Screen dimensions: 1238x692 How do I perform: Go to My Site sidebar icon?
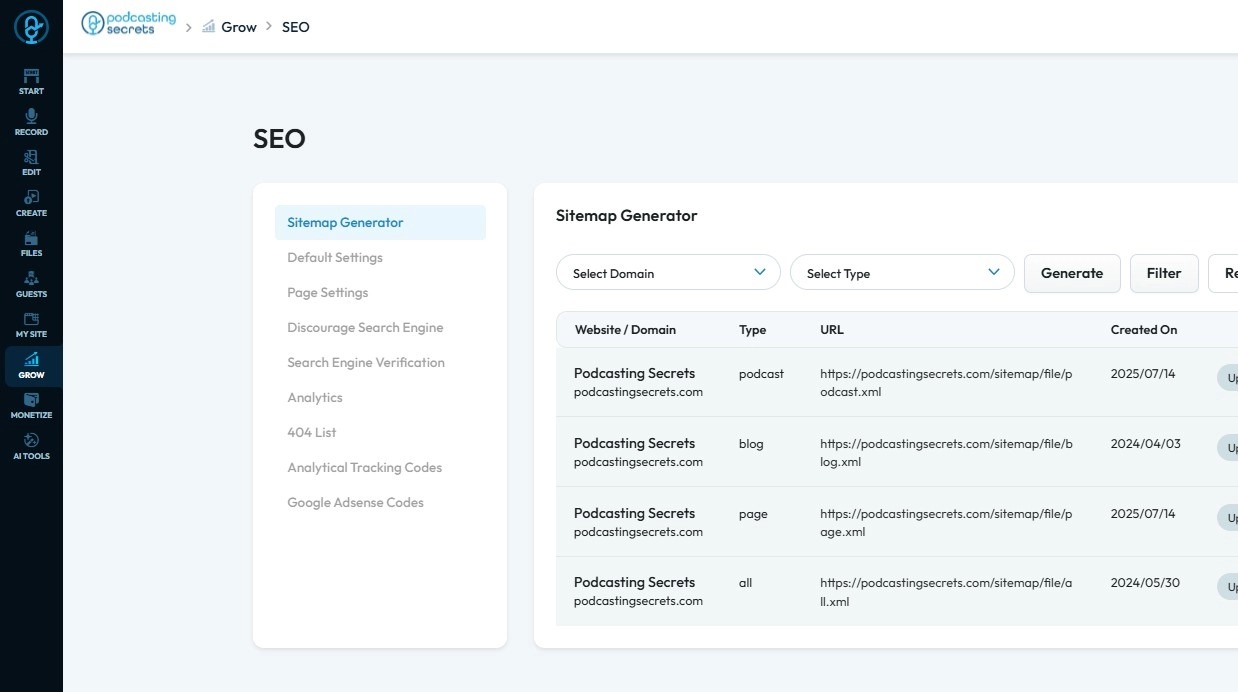coord(31,325)
